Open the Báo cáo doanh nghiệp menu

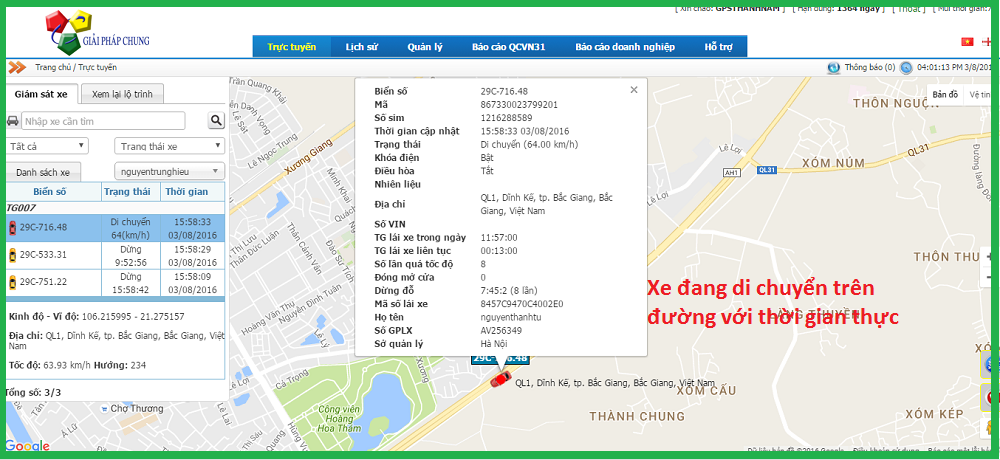coord(625,47)
